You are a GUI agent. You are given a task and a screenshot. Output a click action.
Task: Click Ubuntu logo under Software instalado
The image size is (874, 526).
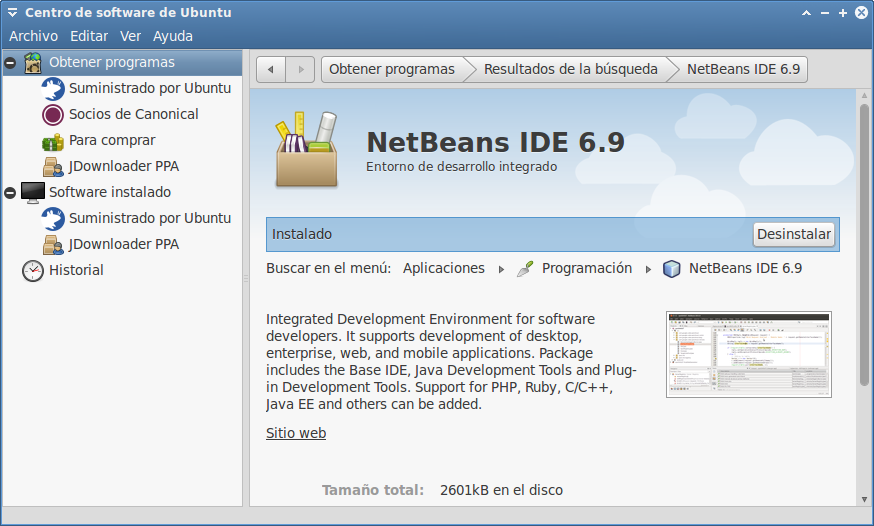pos(53,218)
